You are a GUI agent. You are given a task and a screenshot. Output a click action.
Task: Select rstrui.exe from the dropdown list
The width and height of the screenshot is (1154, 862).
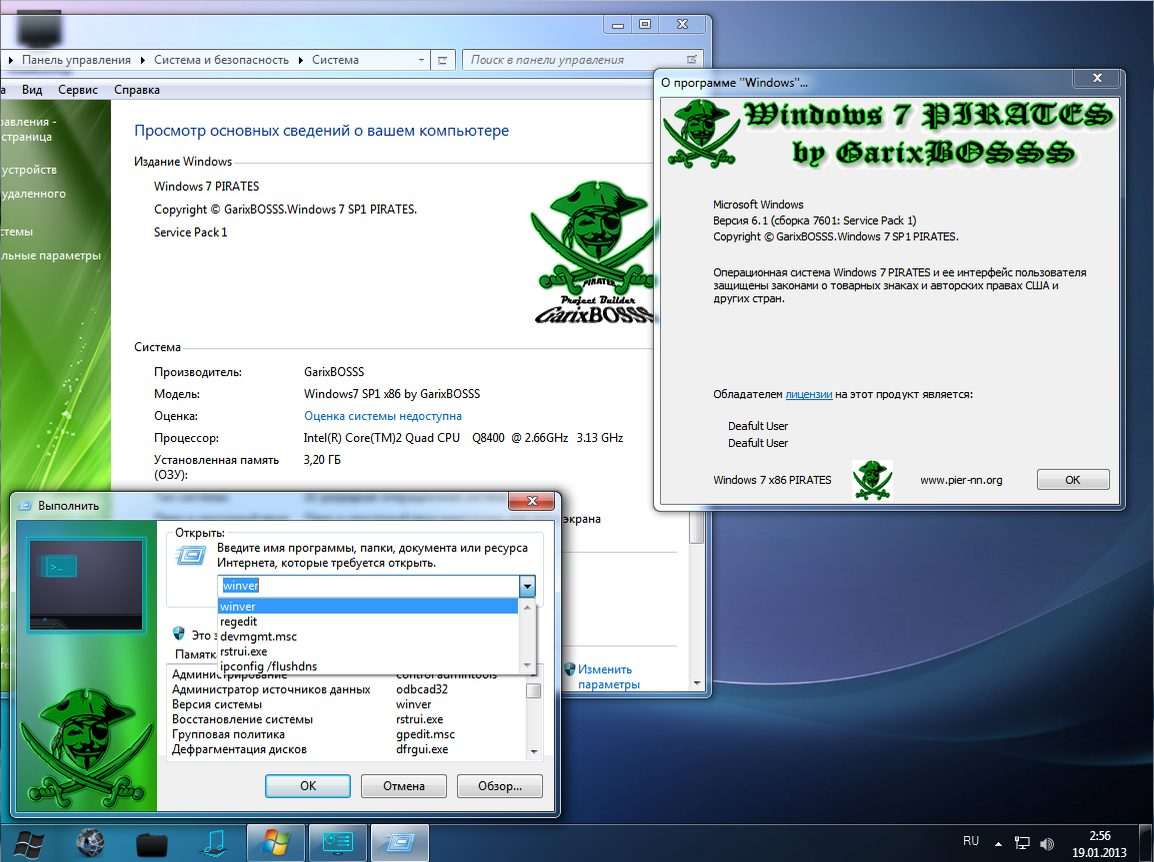(x=369, y=651)
